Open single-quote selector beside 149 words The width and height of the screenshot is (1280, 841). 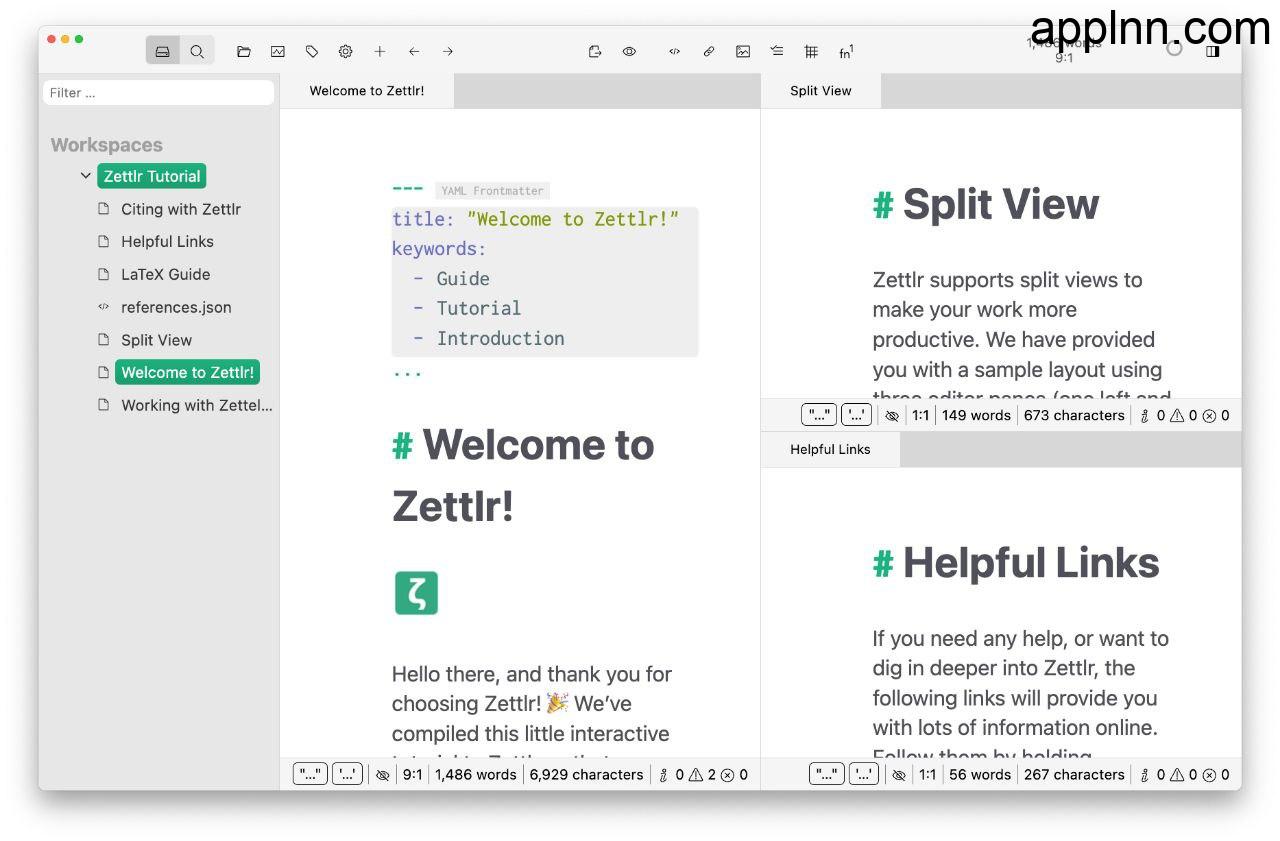(856, 415)
